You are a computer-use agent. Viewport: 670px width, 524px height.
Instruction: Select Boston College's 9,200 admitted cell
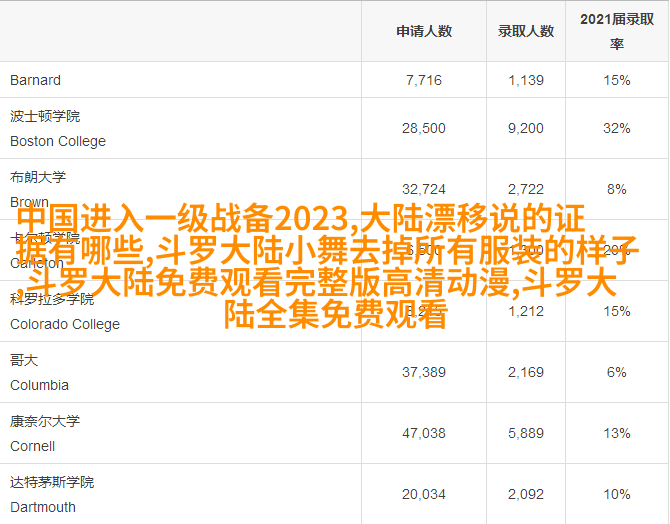526,128
